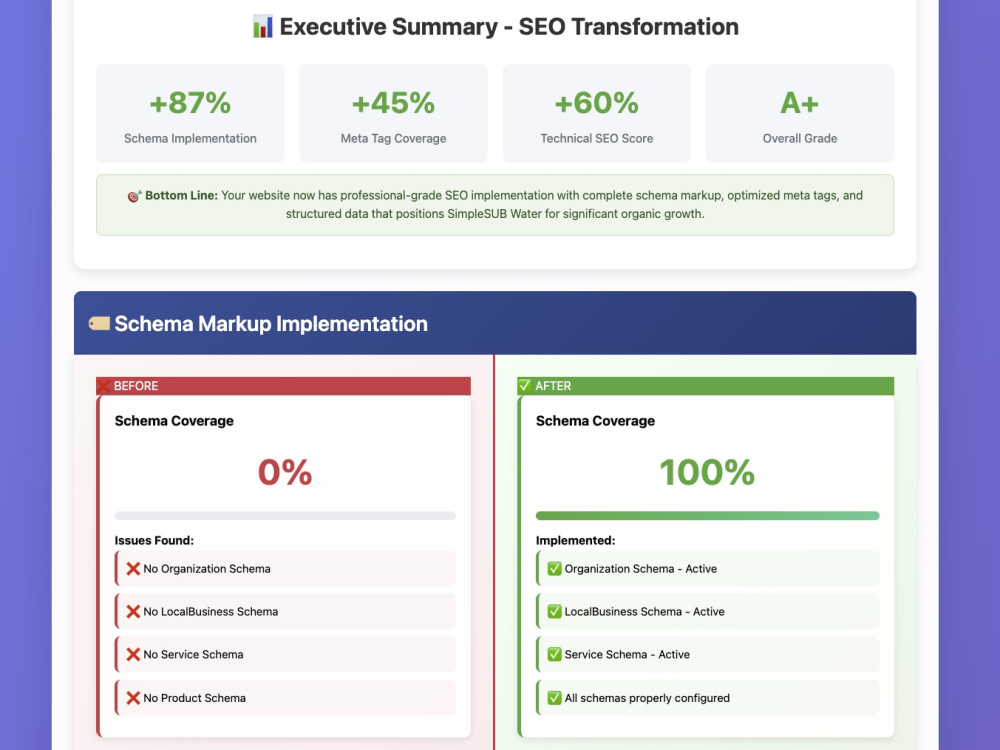Click the green check icon in AFTER header

point(524,386)
